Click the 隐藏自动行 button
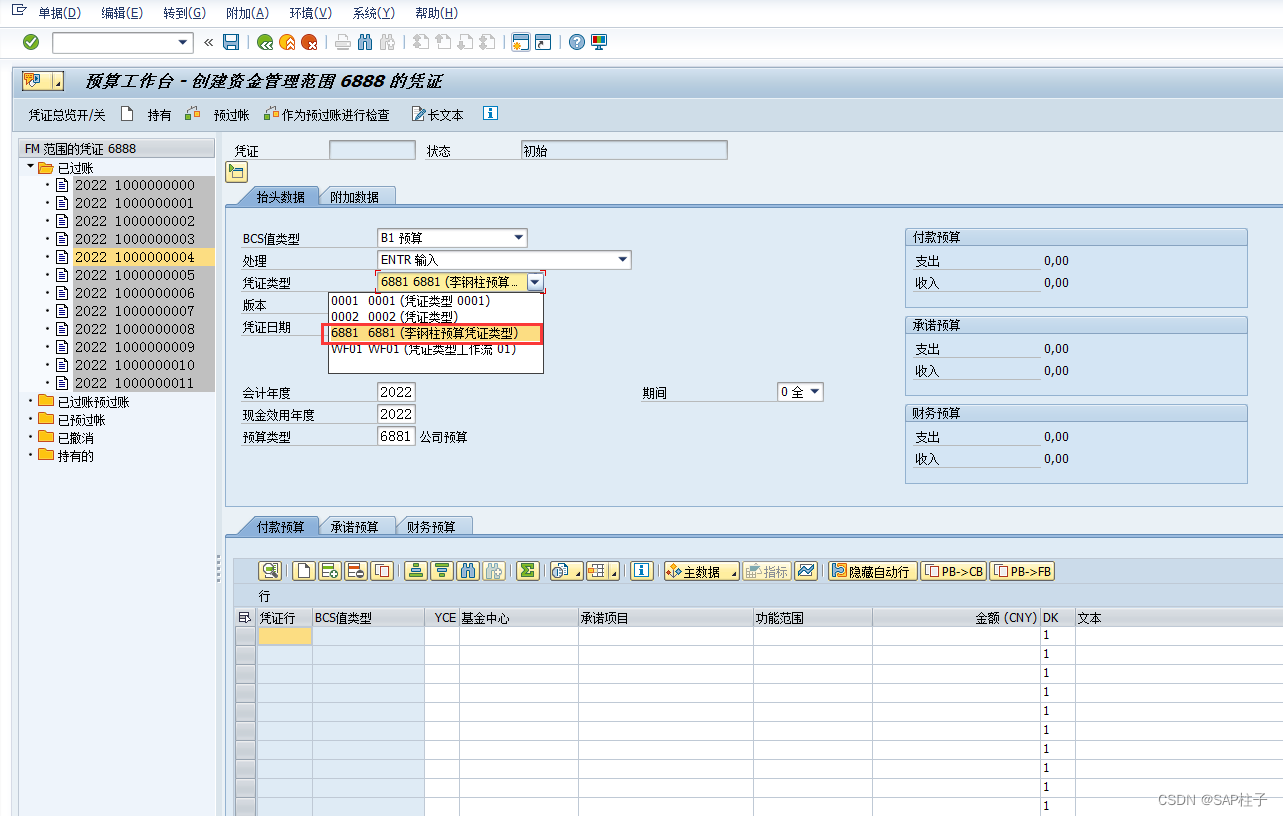The image size is (1283, 816). pyautogui.click(x=872, y=571)
